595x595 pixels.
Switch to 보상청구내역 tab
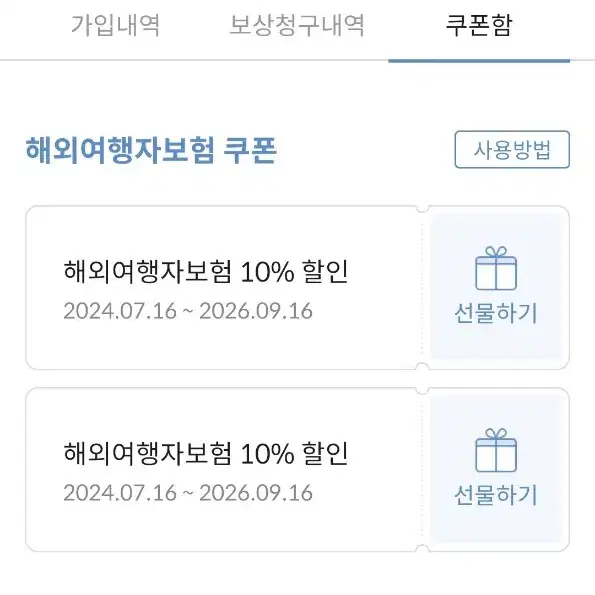tap(297, 25)
